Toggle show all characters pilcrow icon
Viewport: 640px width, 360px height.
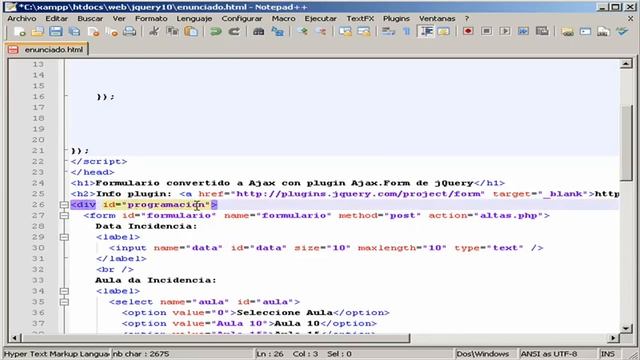[407, 31]
